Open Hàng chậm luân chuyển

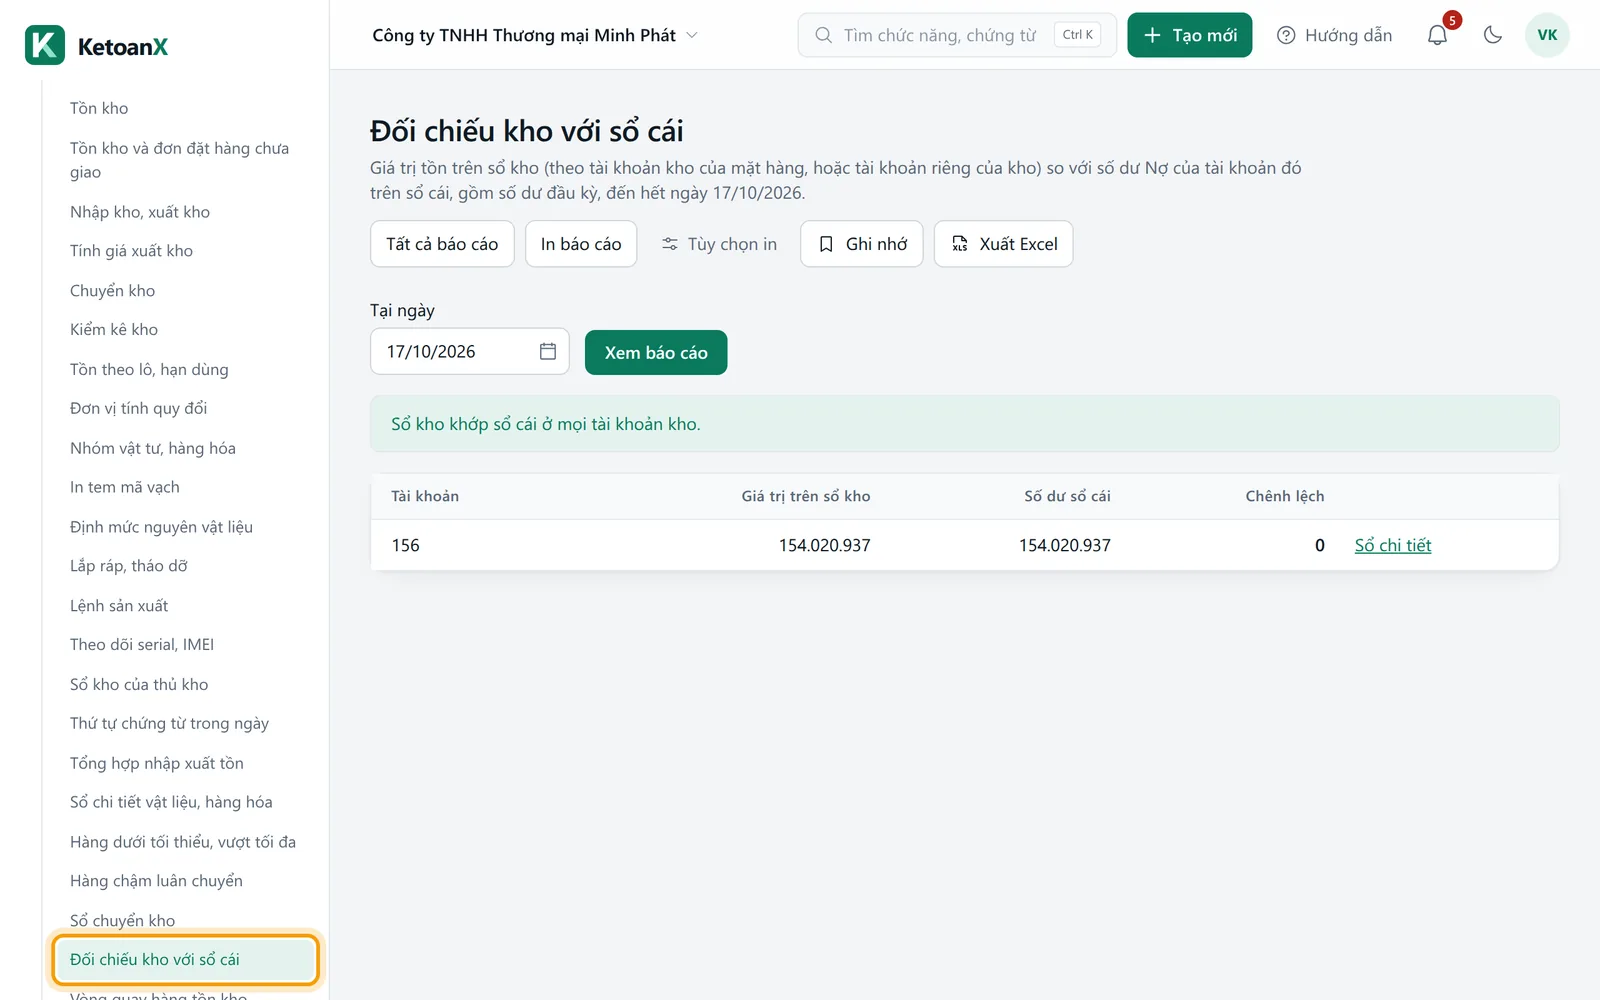pos(156,882)
